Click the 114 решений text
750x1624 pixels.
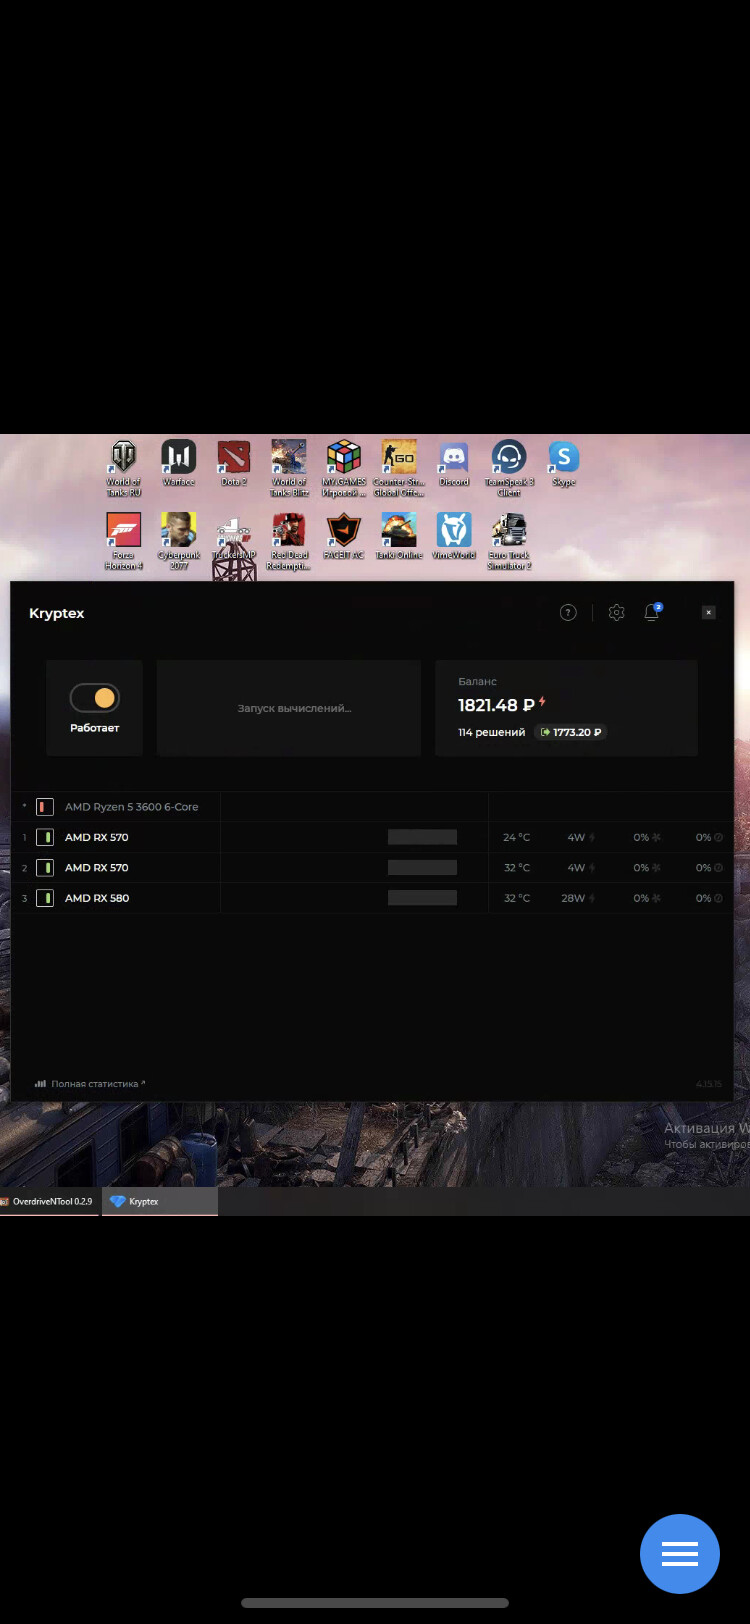[491, 732]
